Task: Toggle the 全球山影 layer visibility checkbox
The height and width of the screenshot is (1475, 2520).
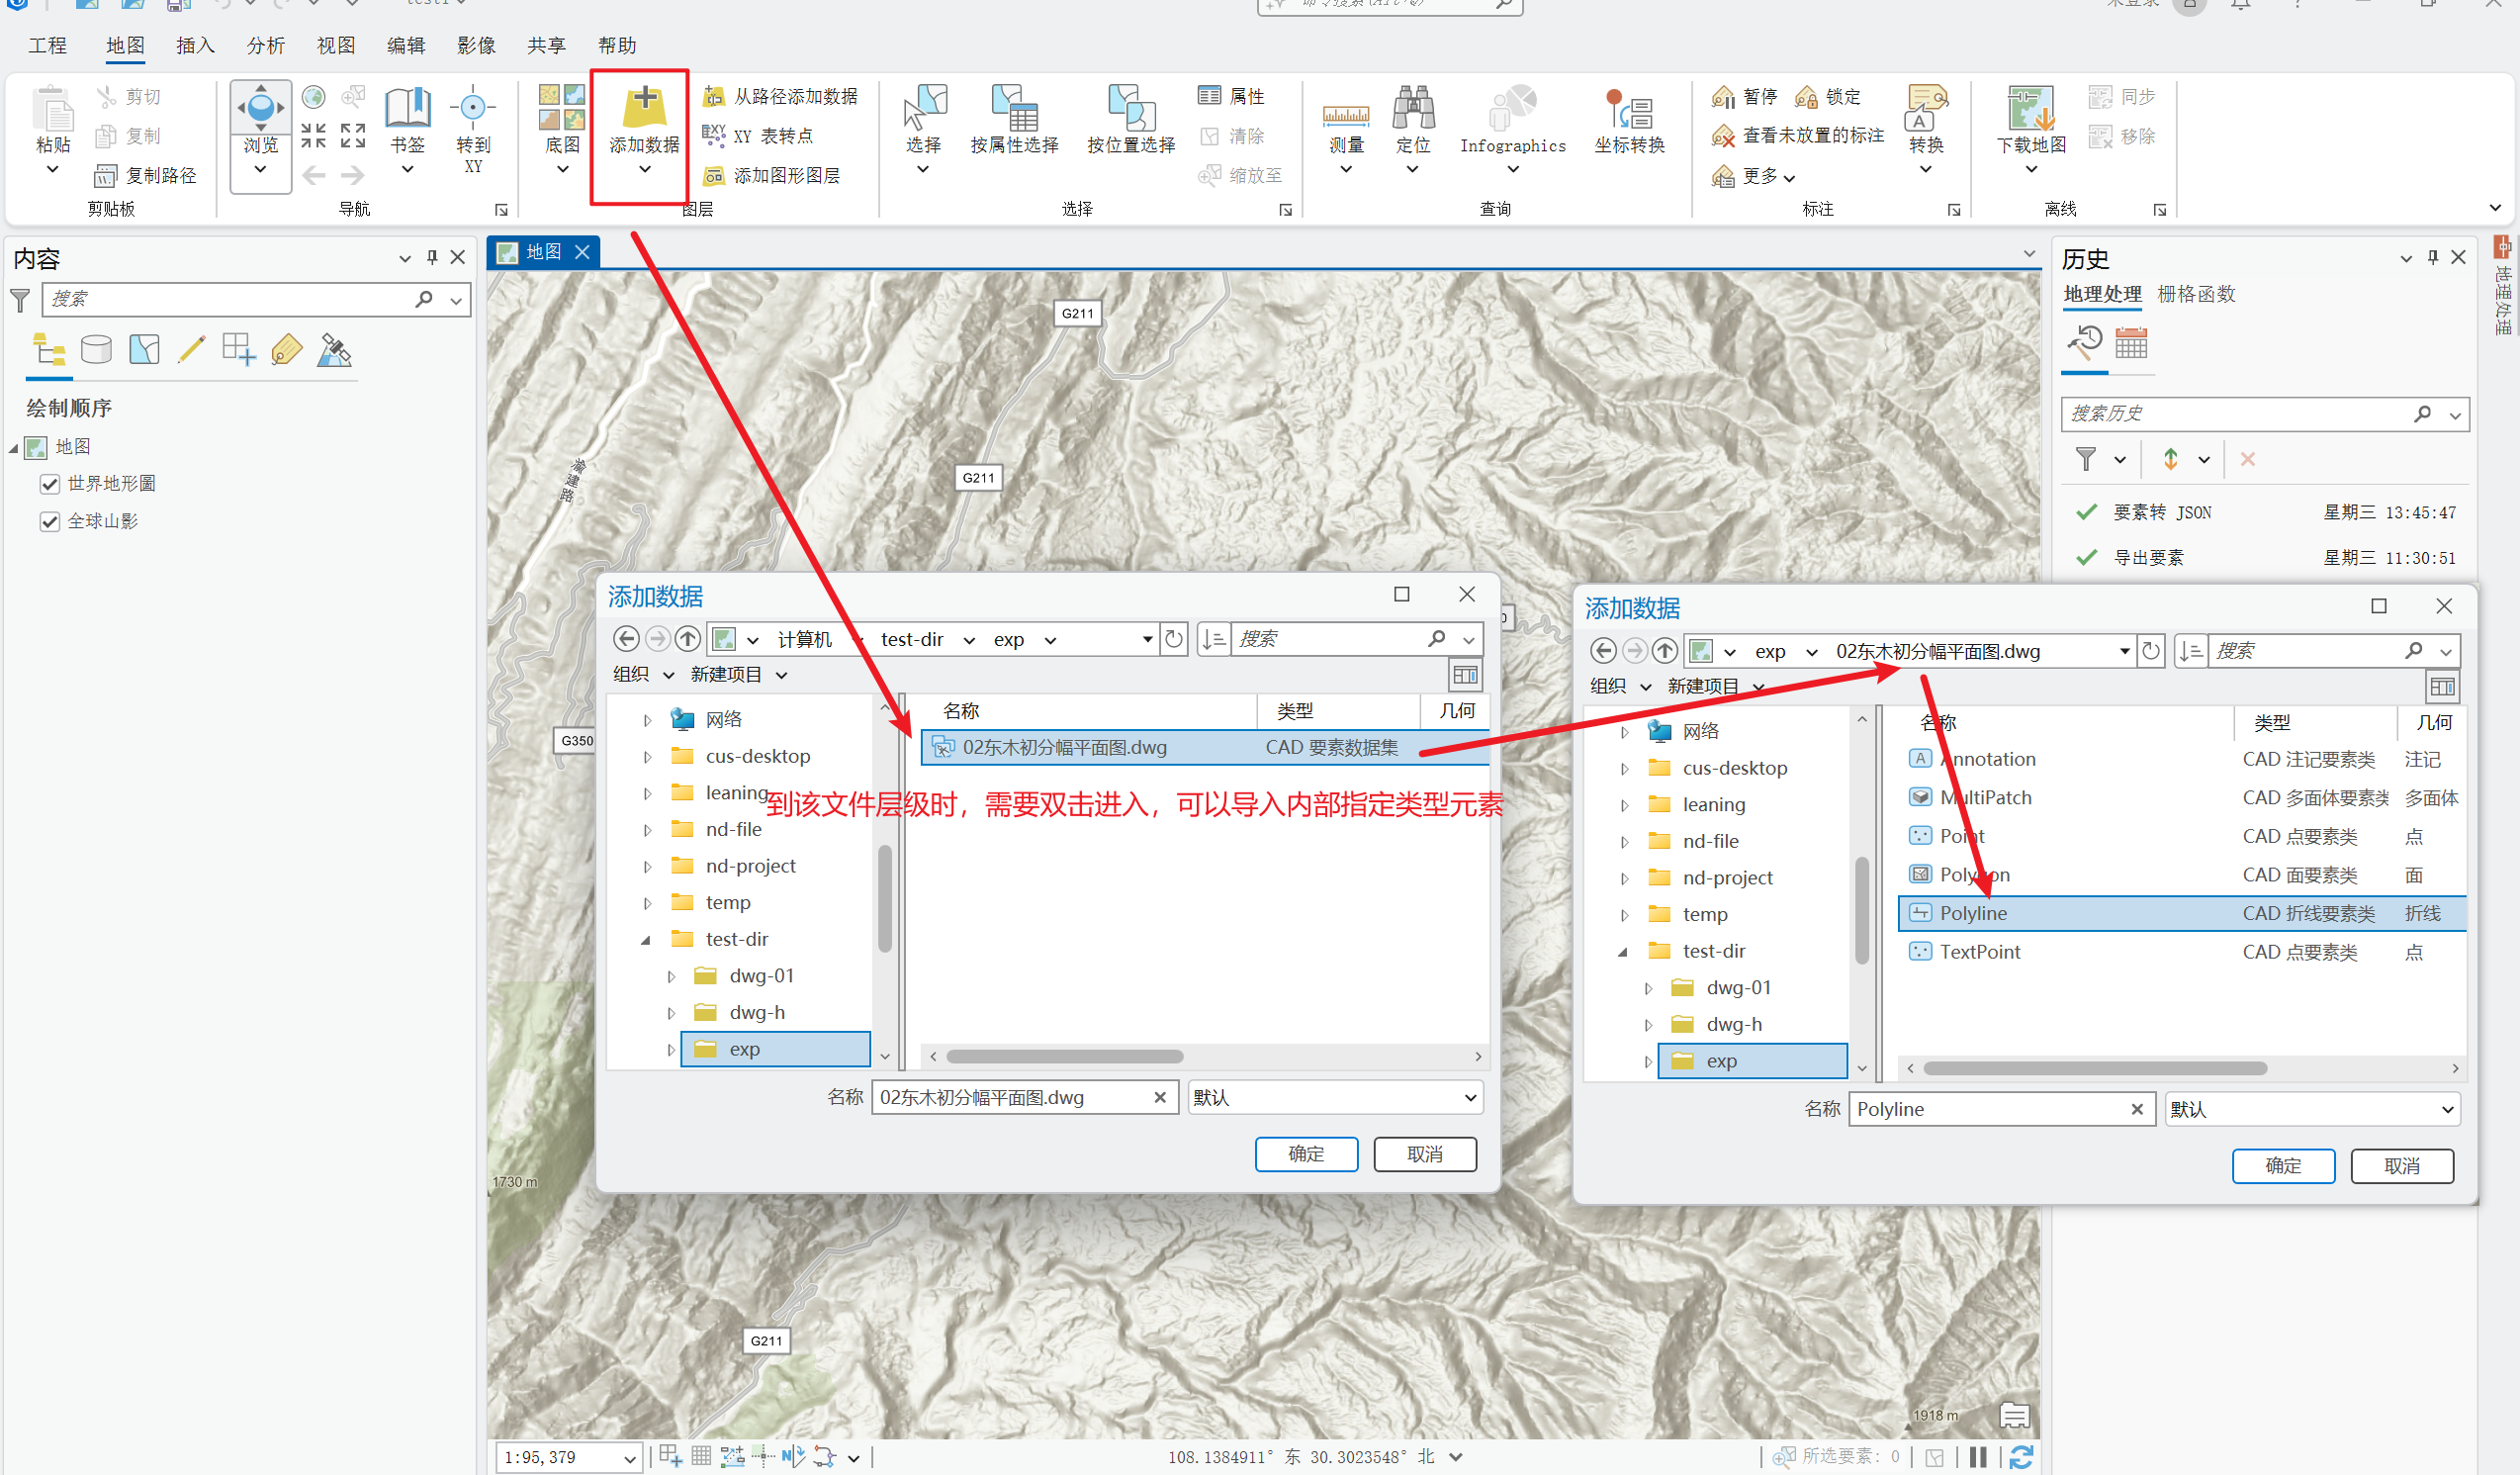Action: tap(49, 522)
